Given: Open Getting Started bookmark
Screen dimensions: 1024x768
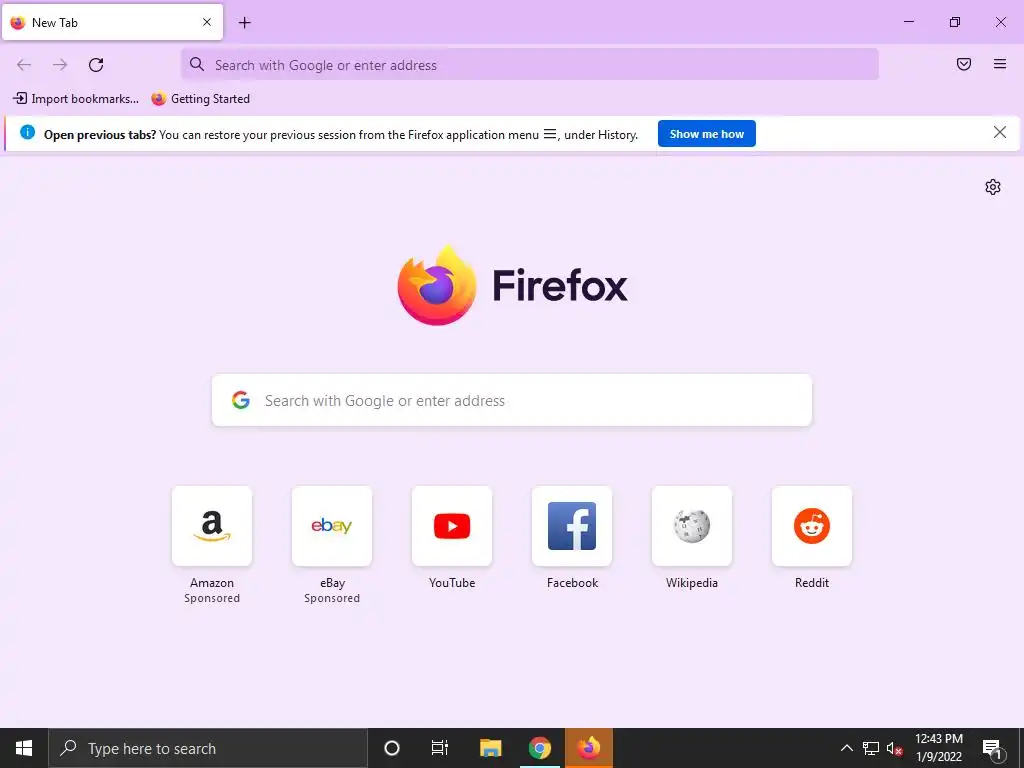Looking at the screenshot, I should coord(200,99).
